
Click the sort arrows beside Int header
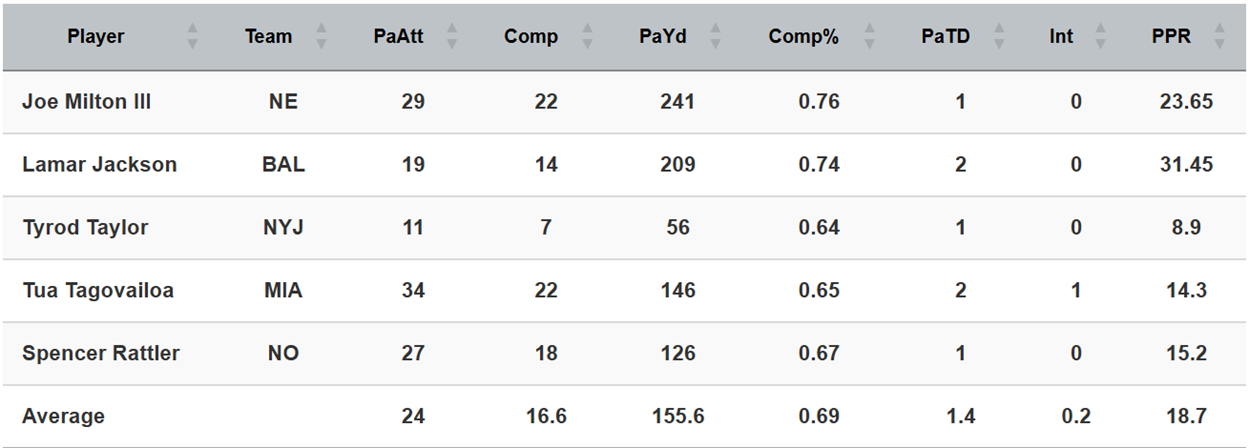[1101, 37]
